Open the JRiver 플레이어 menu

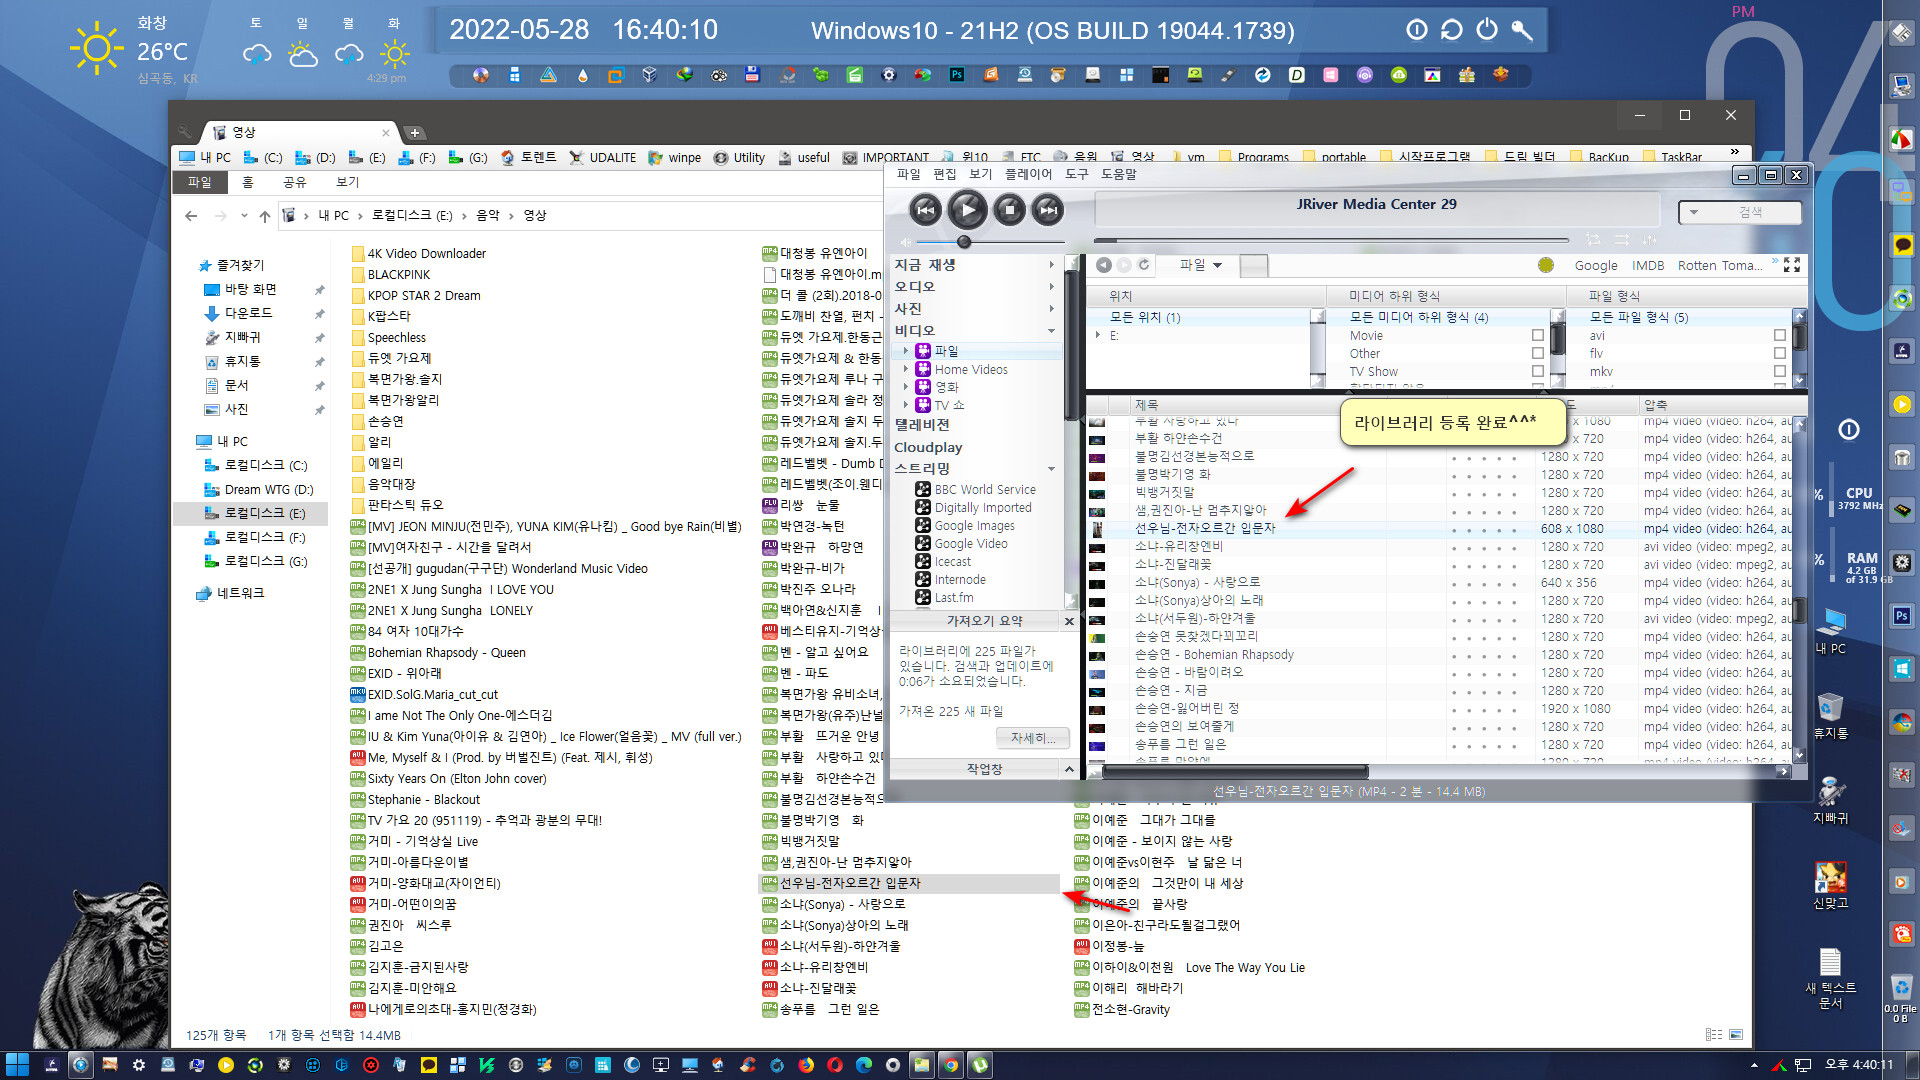(x=1028, y=174)
